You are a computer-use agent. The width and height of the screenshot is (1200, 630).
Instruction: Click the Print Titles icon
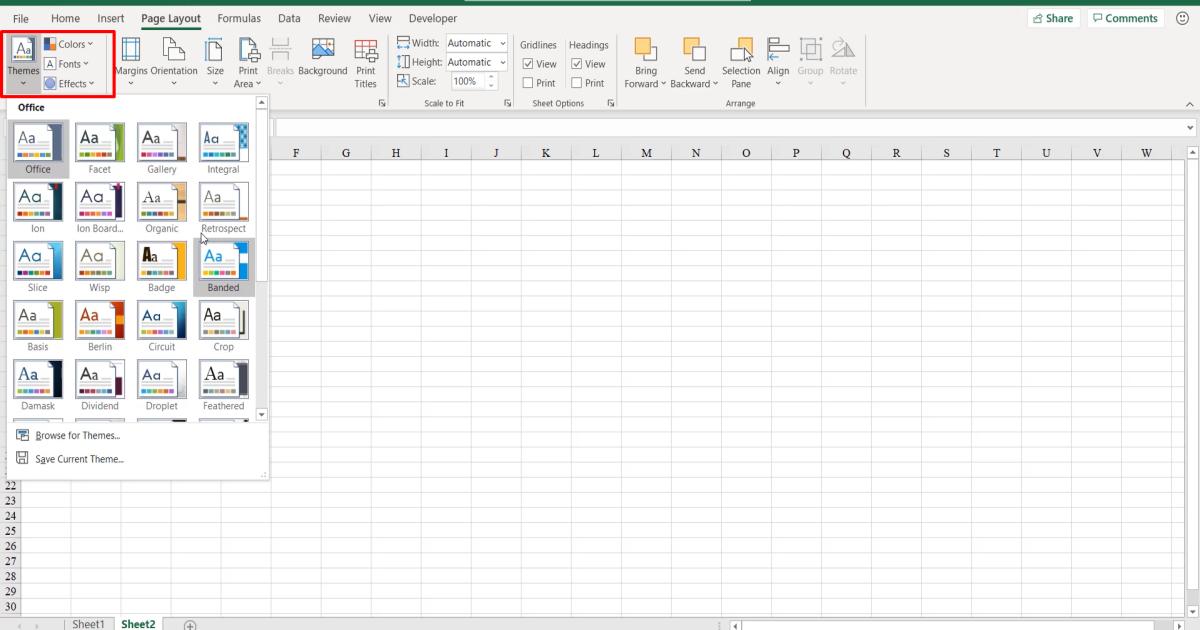pyautogui.click(x=366, y=60)
